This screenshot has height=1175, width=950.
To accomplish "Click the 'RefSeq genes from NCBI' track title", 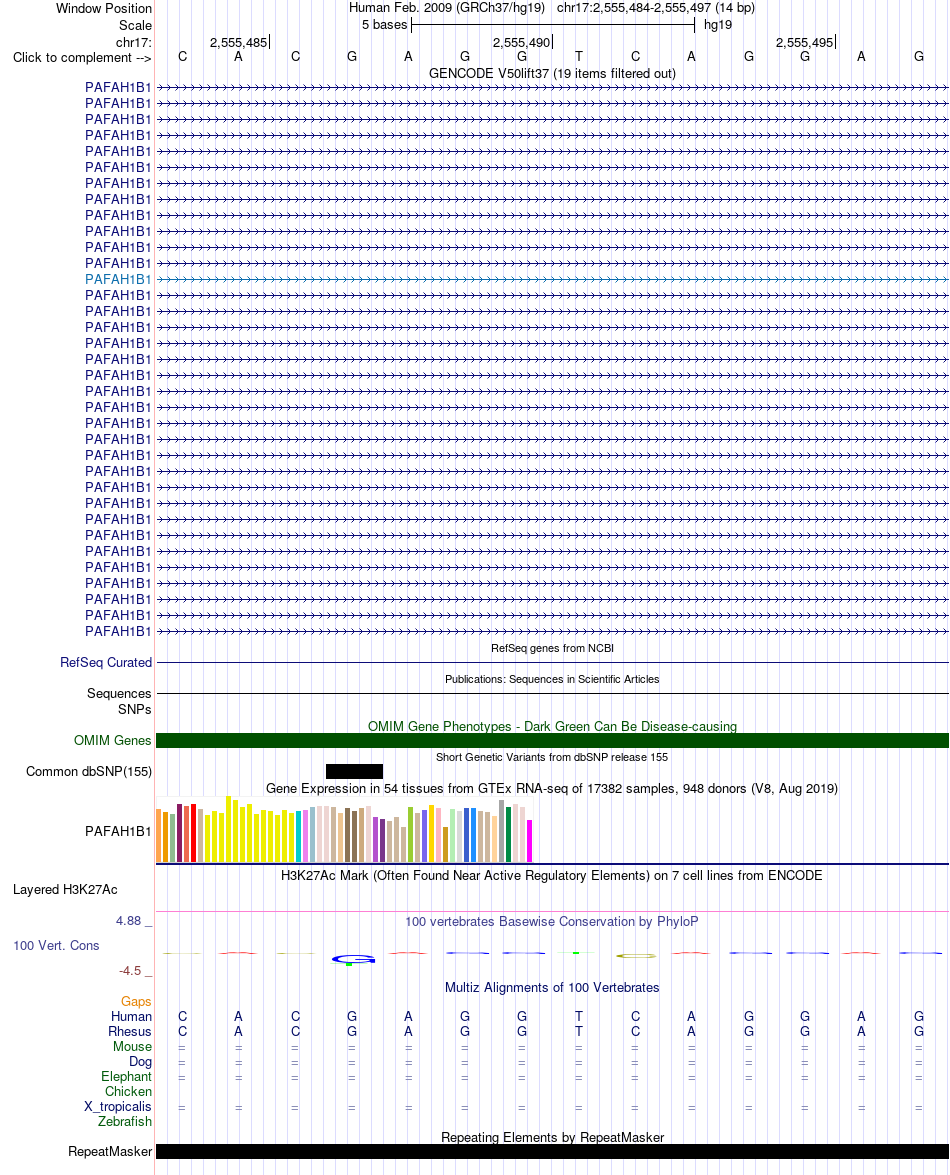I will (x=552, y=648).
